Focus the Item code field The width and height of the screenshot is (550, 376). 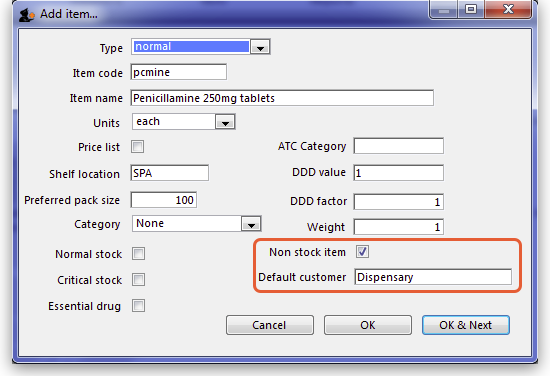click(179, 72)
